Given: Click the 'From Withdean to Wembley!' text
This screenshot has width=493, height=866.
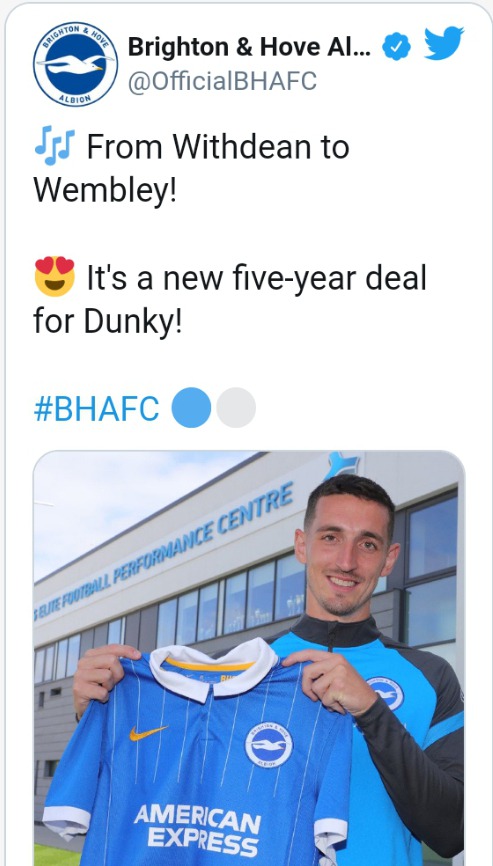Looking at the screenshot, I should (x=192, y=168).
